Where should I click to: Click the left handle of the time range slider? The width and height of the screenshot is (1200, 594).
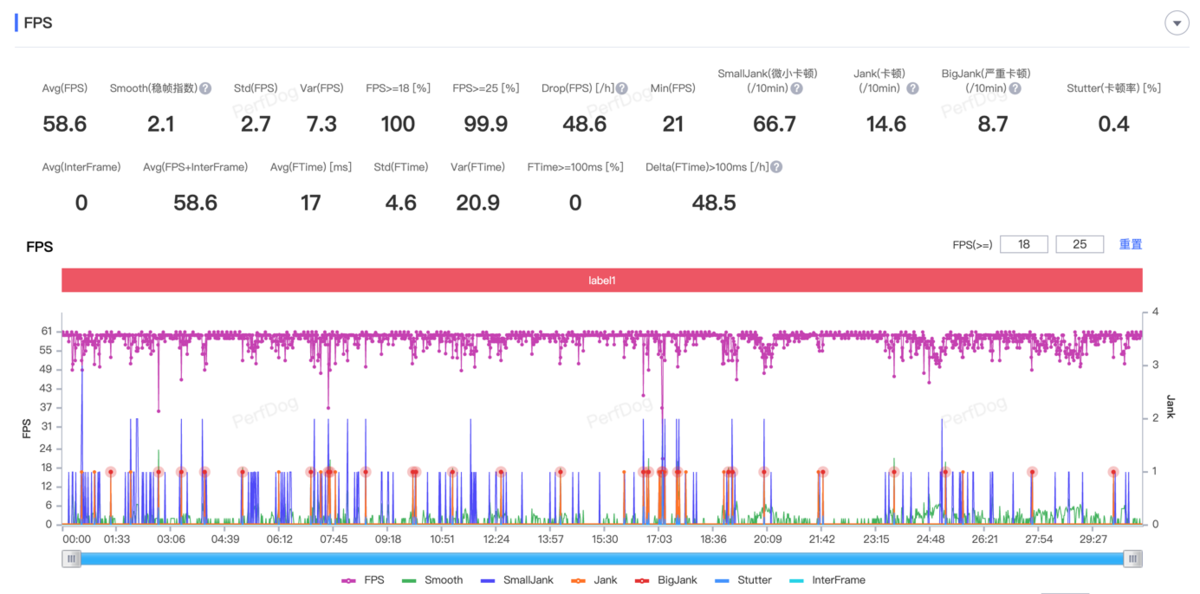(x=71, y=559)
